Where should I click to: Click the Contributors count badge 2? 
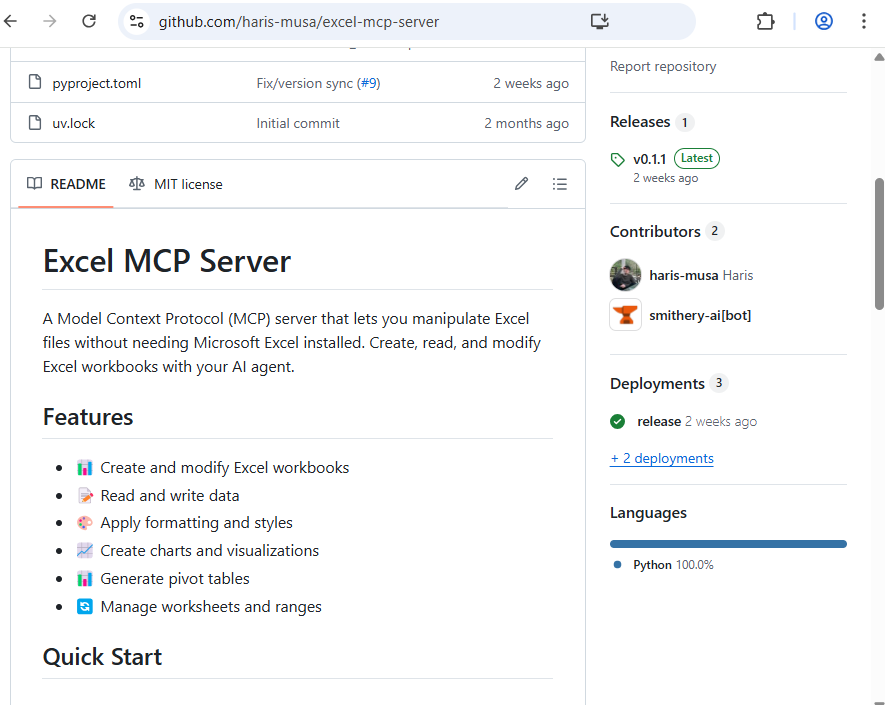[x=715, y=231]
